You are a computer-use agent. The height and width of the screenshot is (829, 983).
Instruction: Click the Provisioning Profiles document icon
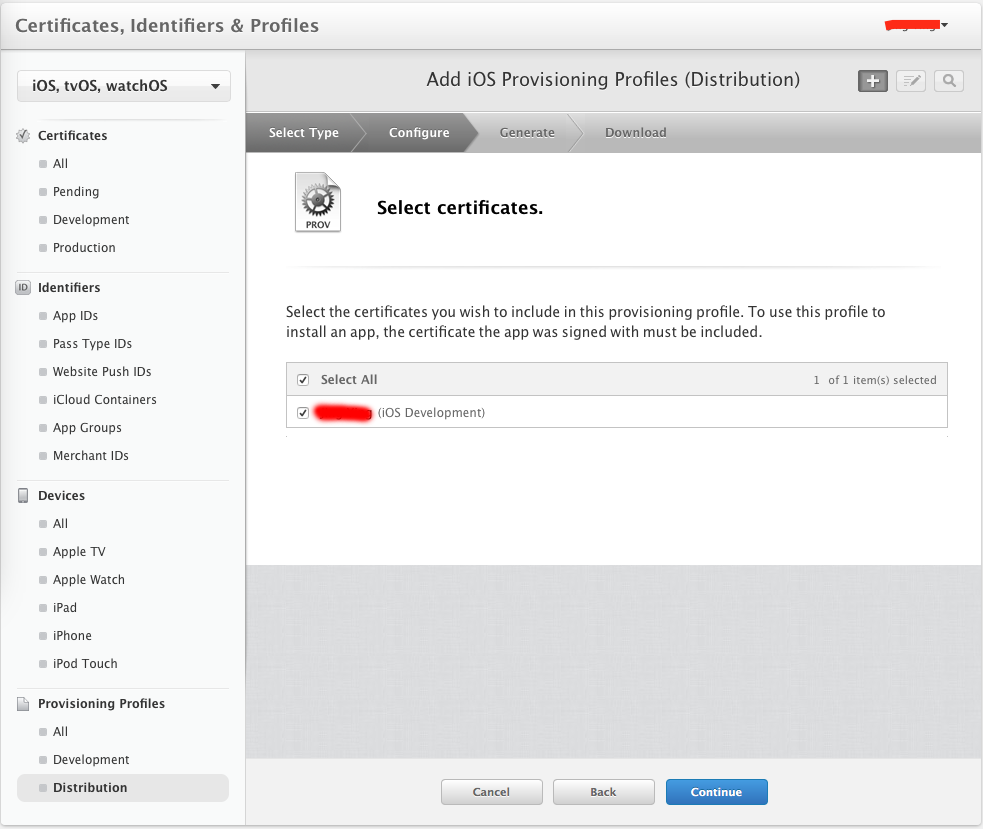(22, 703)
